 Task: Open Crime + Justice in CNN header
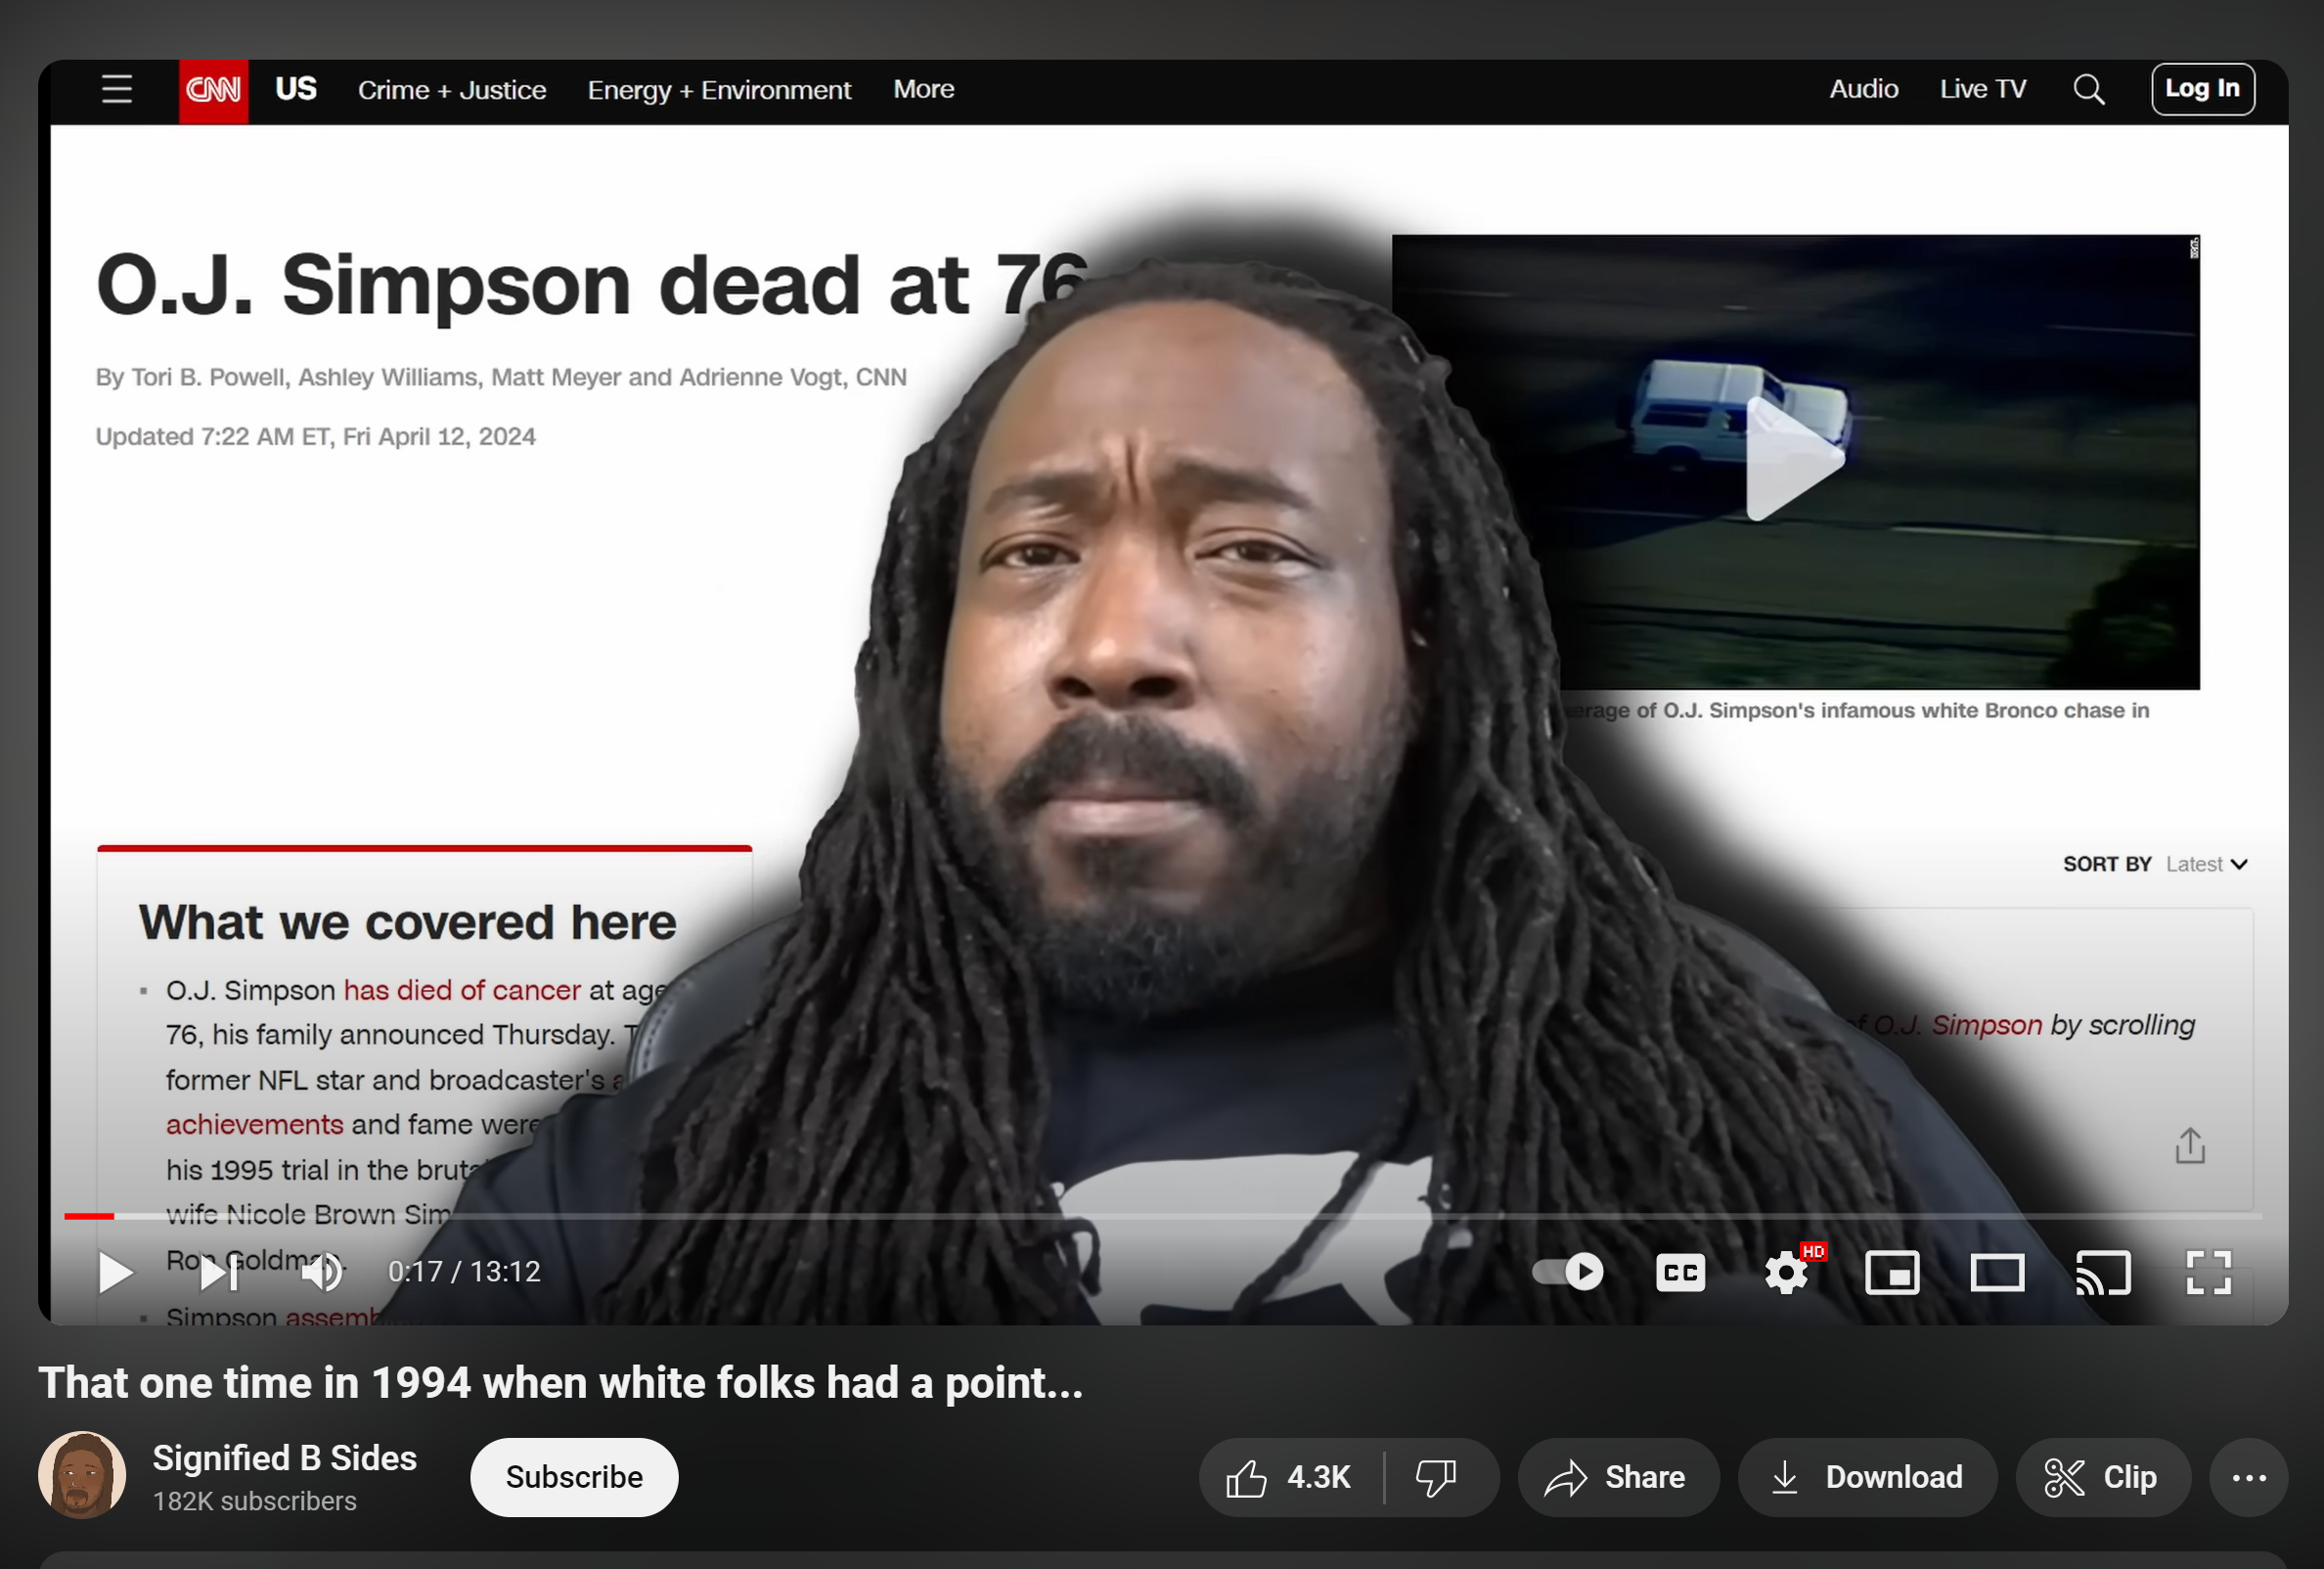(452, 90)
